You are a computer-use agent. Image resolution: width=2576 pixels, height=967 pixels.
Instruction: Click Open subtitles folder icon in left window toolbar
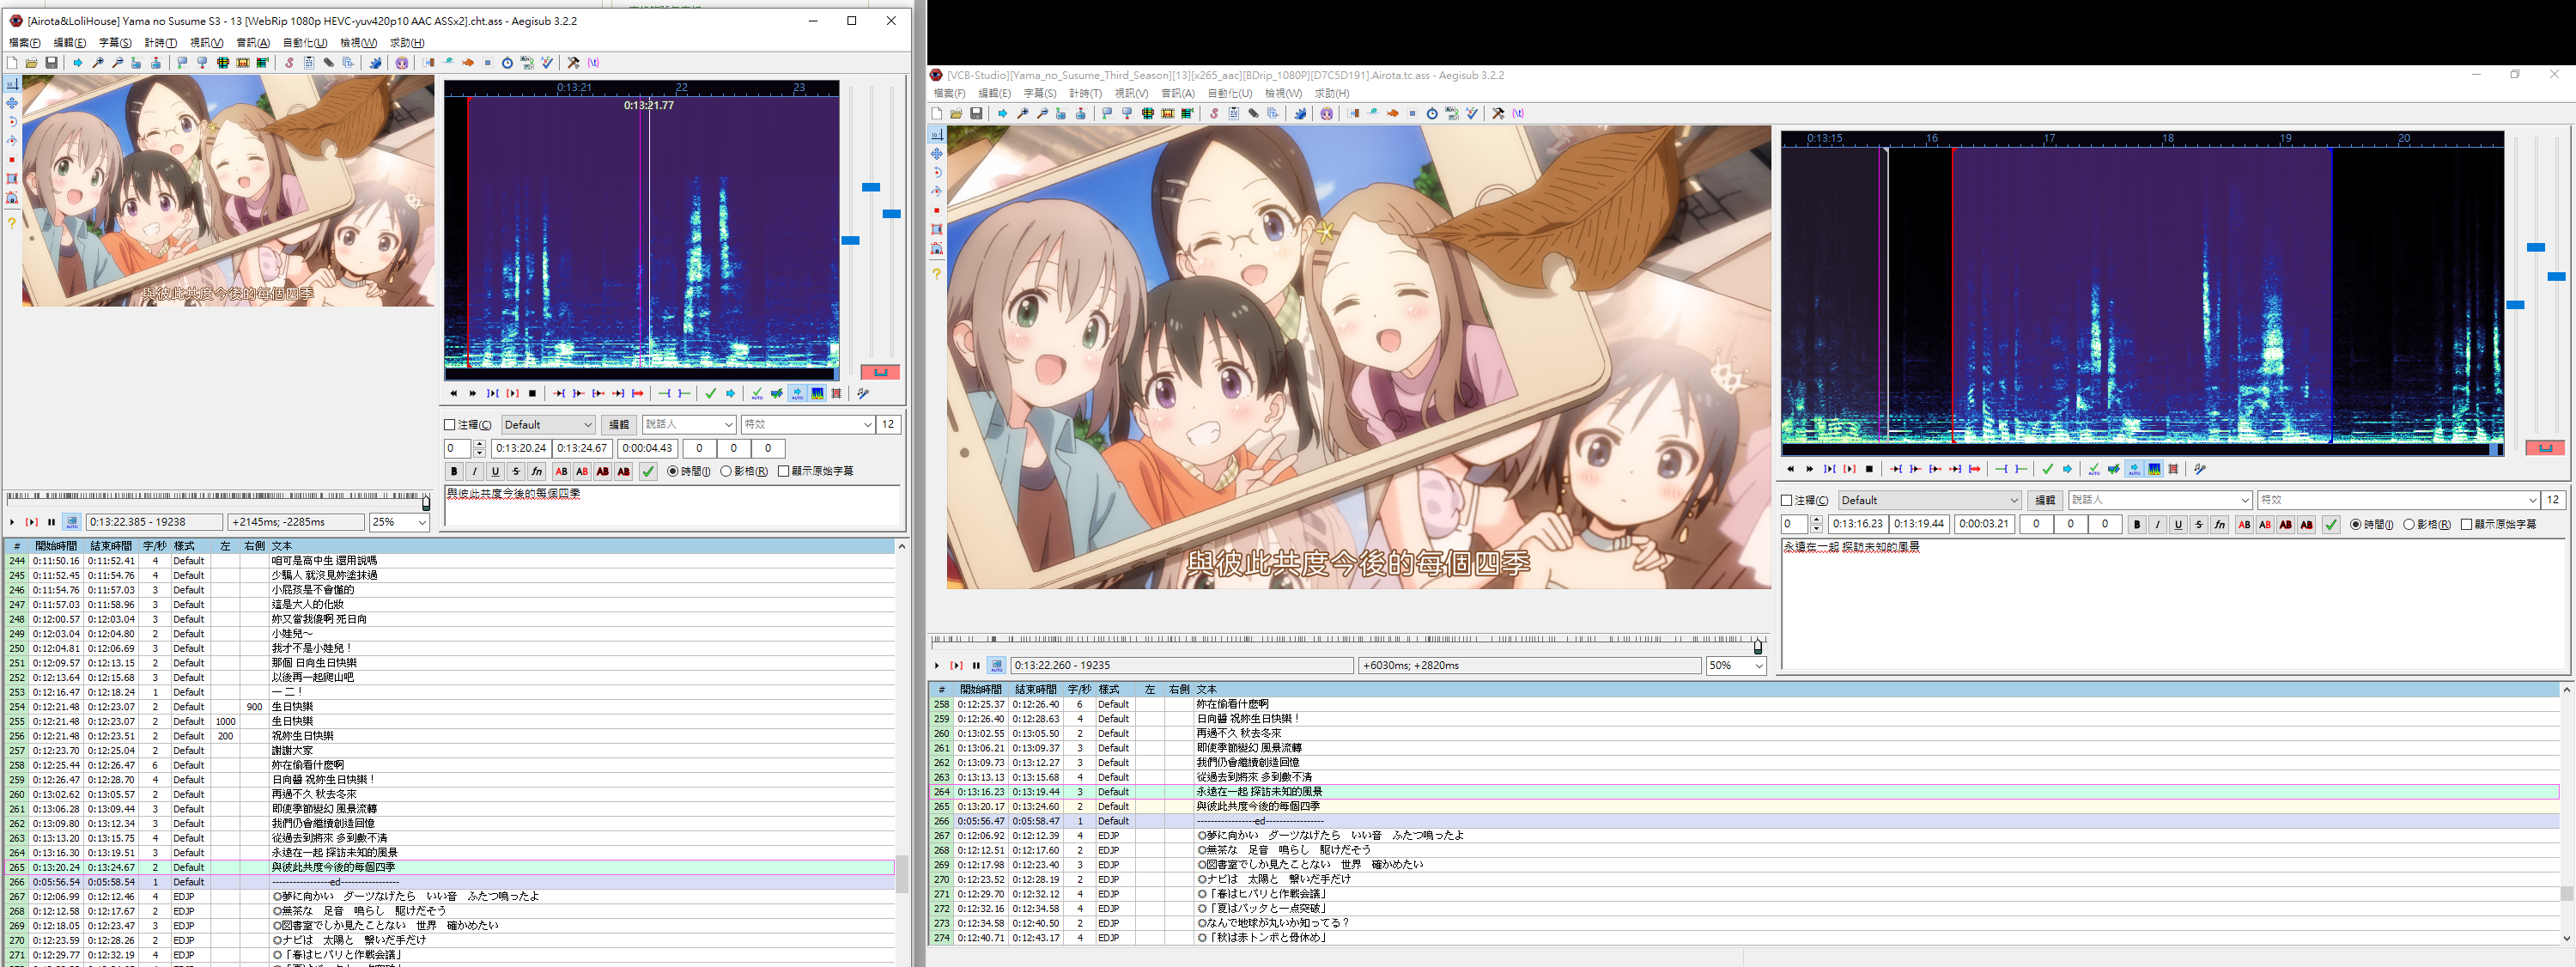(x=32, y=63)
